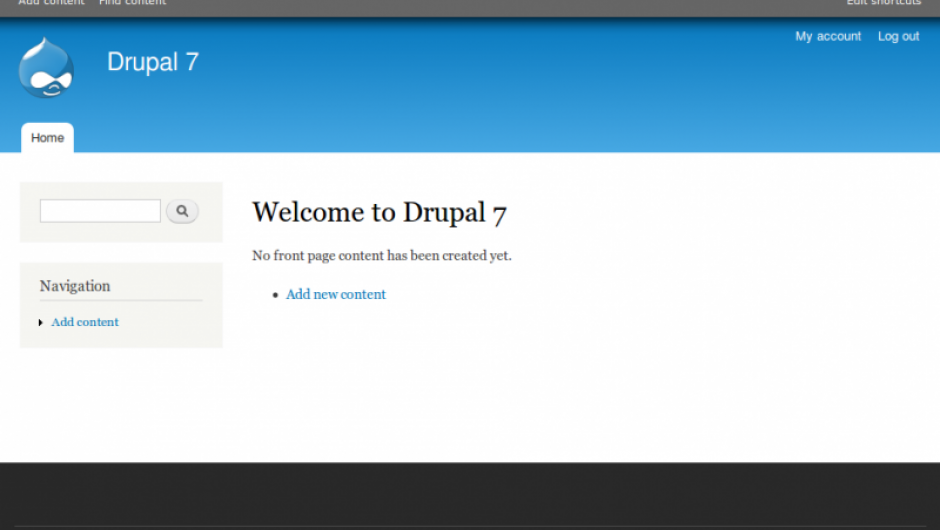Screen dimensions: 940x530
Task: Click Find content in top shortcut bar
Action: pos(132,2)
